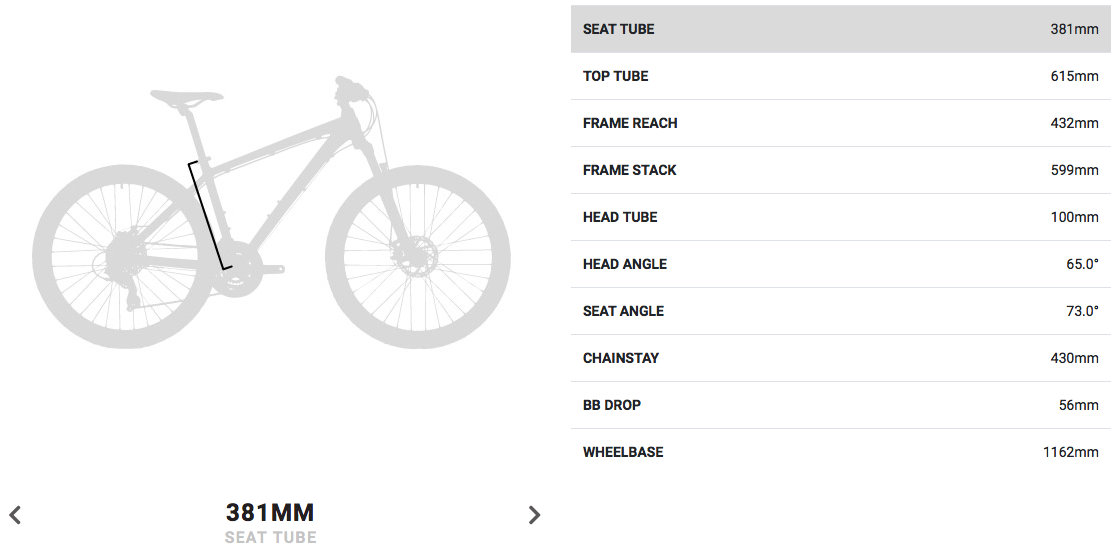Select the BB DROP row
This screenshot has width=1115, height=552.
point(841,405)
